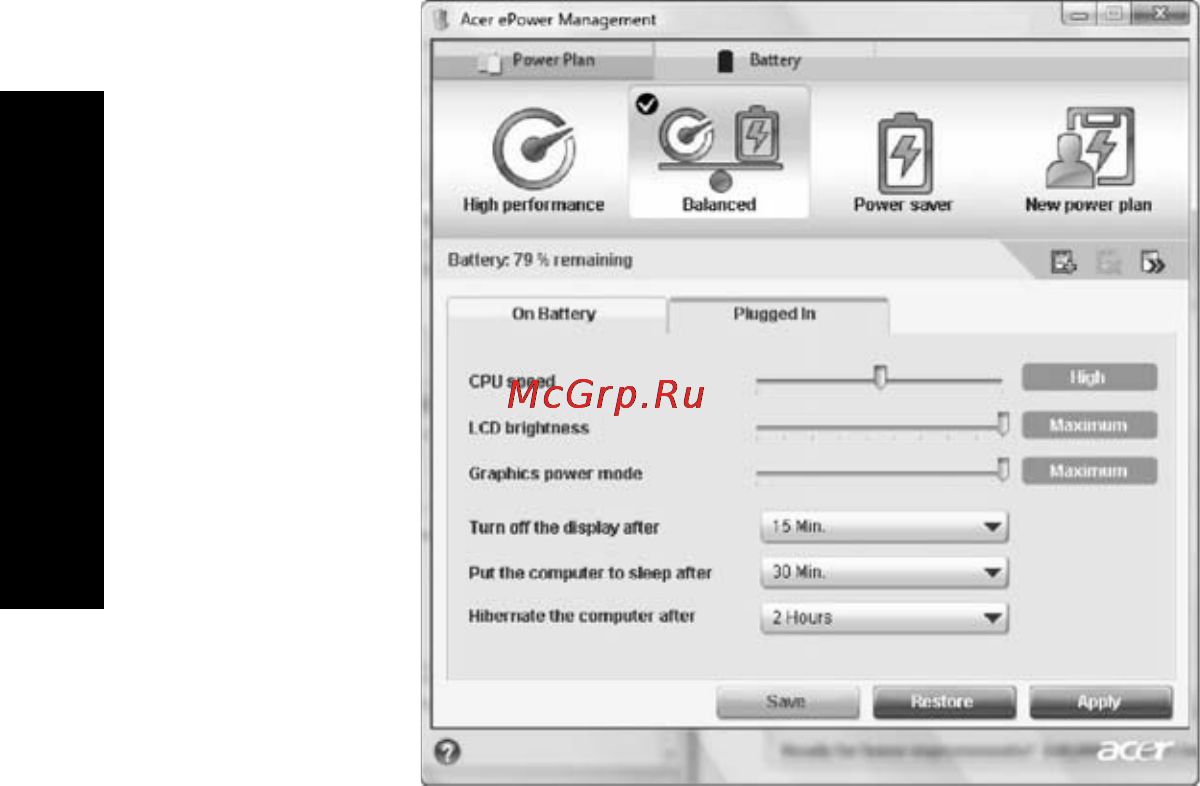Click the double-arrow icon beside battery status
This screenshot has width=1200, height=786.
tap(1153, 264)
